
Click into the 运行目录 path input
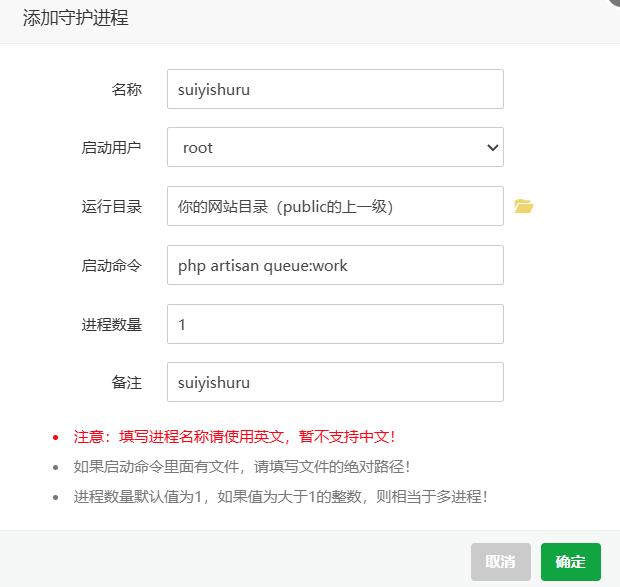(335, 206)
